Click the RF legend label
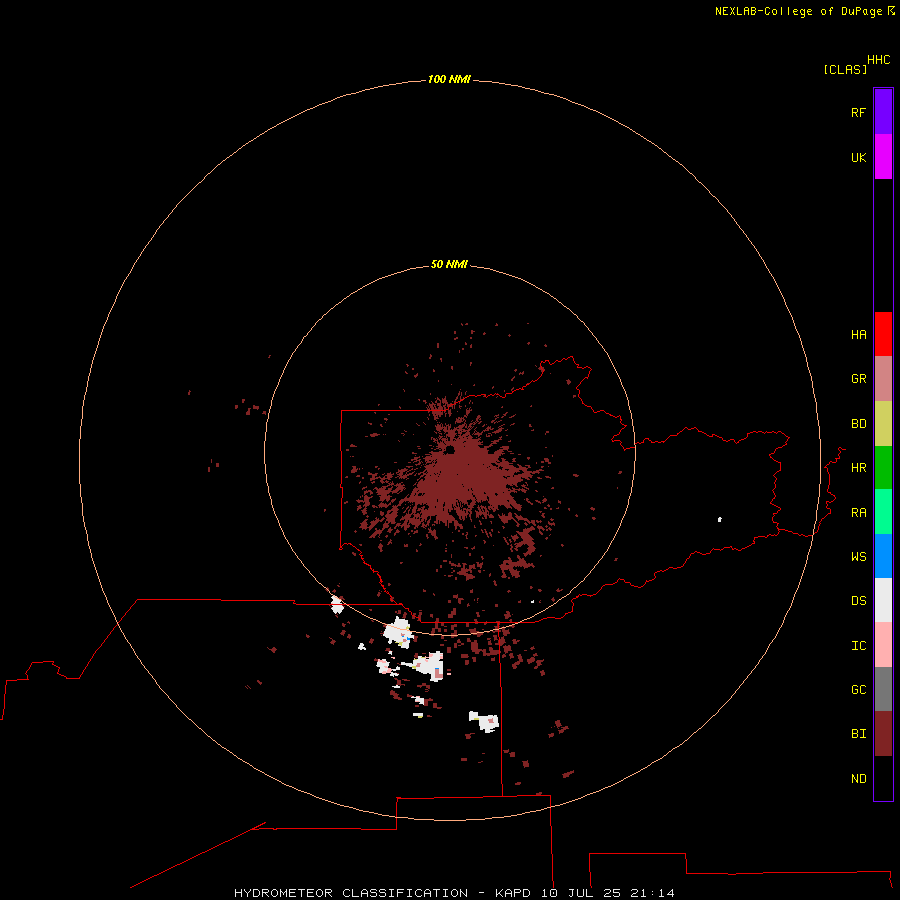 click(858, 112)
